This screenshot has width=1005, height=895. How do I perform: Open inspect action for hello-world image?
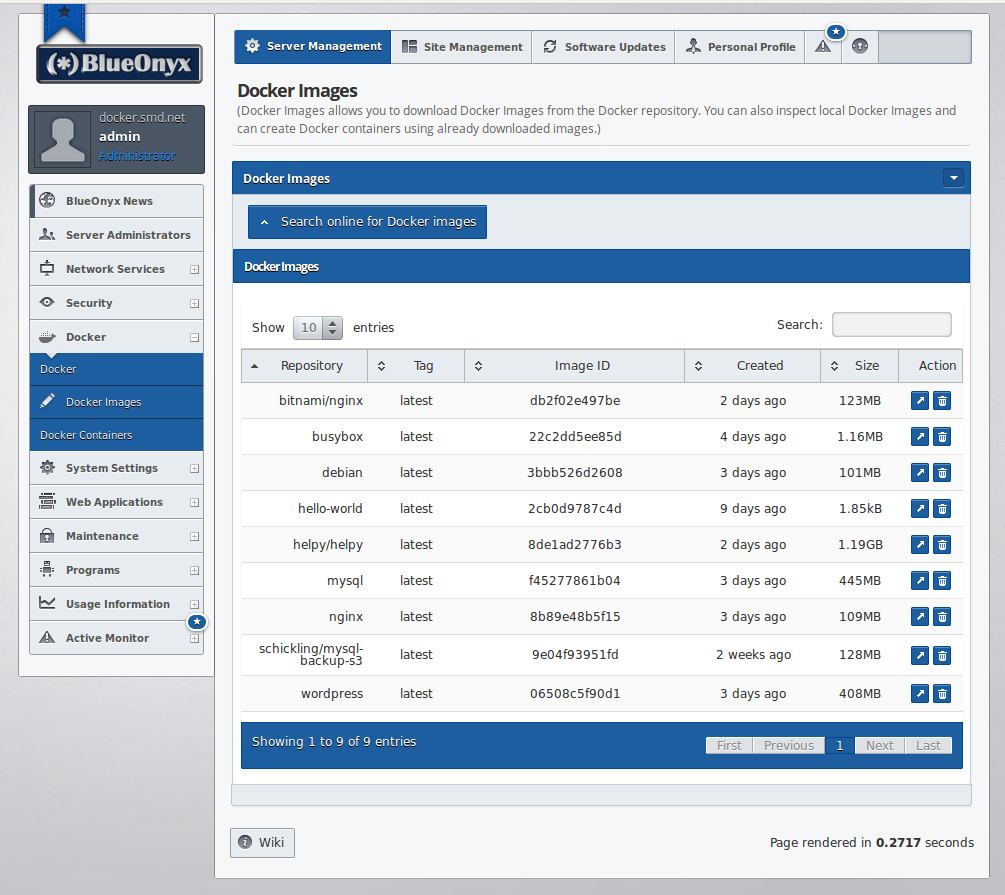pyautogui.click(x=920, y=508)
